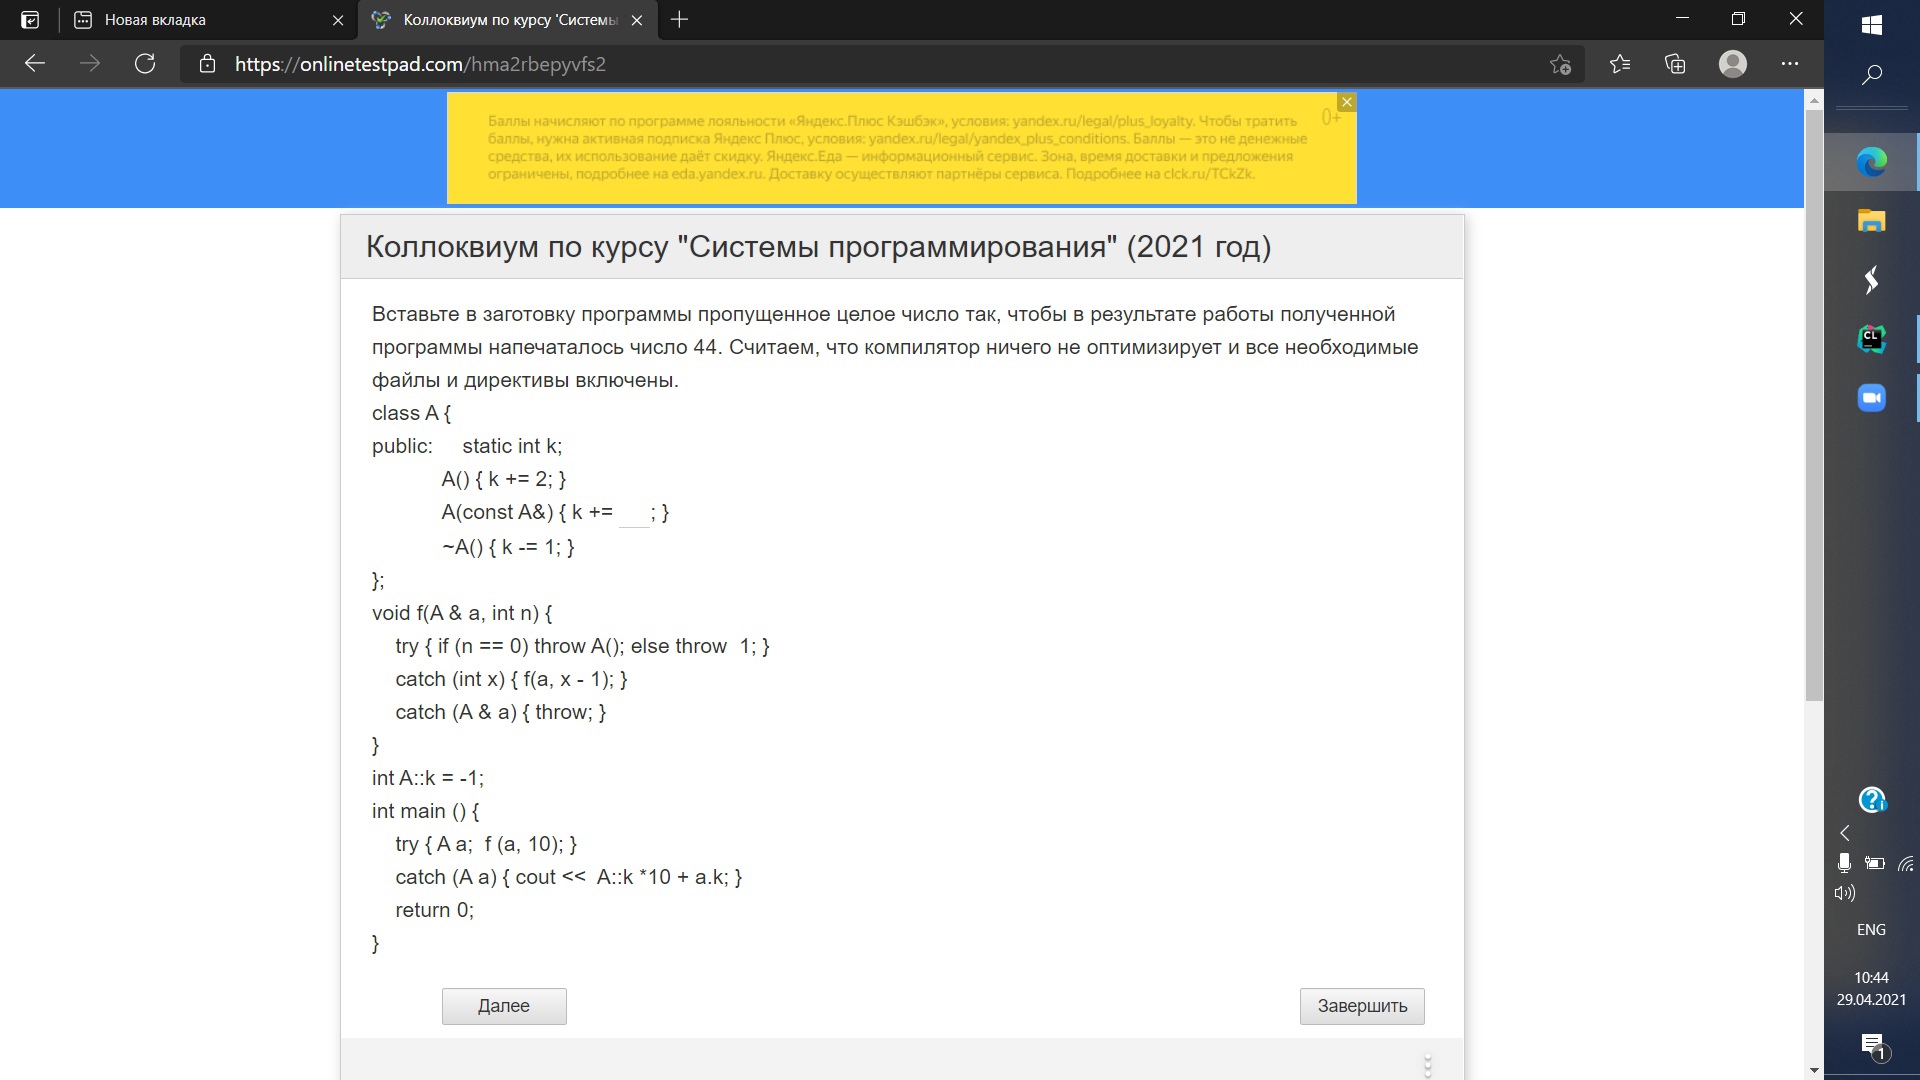This screenshot has width=1920, height=1080.
Task: Open the white lightning-bolt app on the taskbar
Action: [x=1872, y=280]
